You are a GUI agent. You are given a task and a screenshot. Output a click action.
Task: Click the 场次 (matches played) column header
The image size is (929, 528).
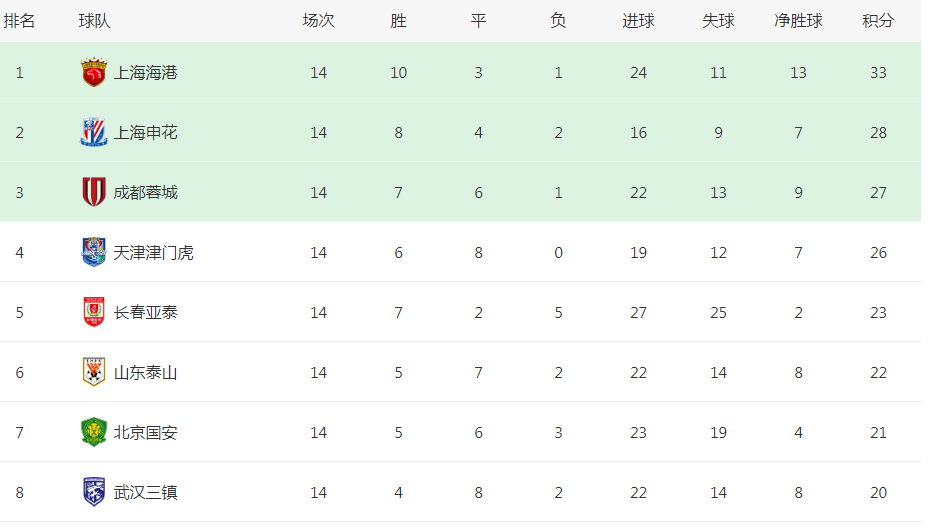pos(318,20)
